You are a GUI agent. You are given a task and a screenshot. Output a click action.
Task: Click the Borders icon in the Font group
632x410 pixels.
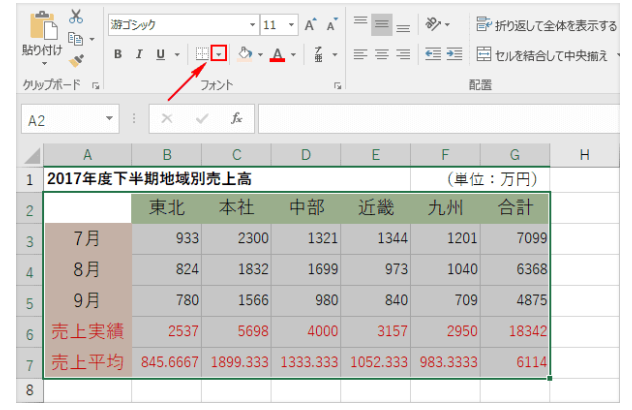(202, 54)
